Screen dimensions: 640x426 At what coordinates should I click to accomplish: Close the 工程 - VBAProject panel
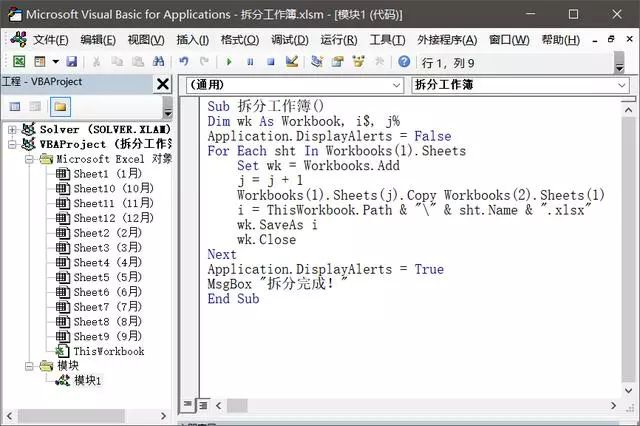tap(163, 84)
